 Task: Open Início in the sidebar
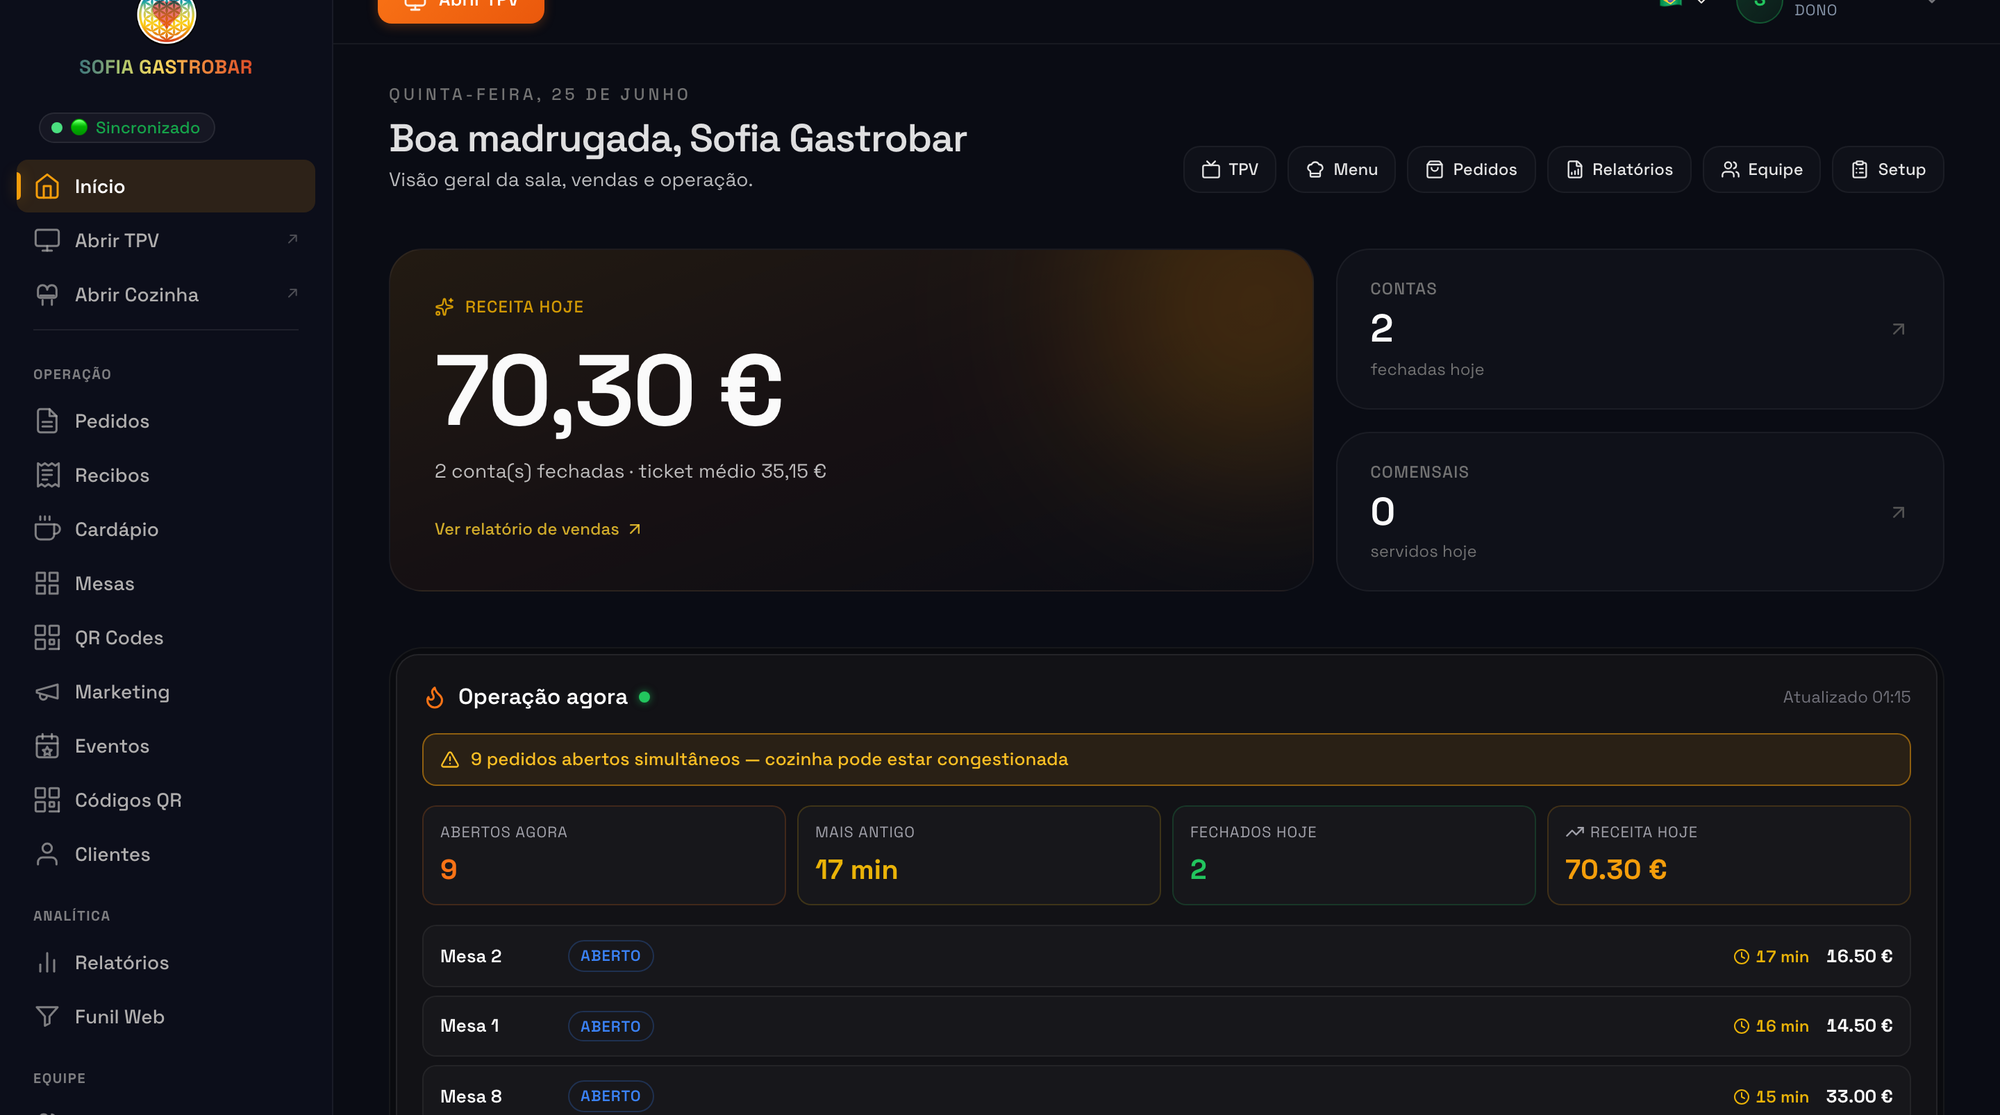(166, 186)
